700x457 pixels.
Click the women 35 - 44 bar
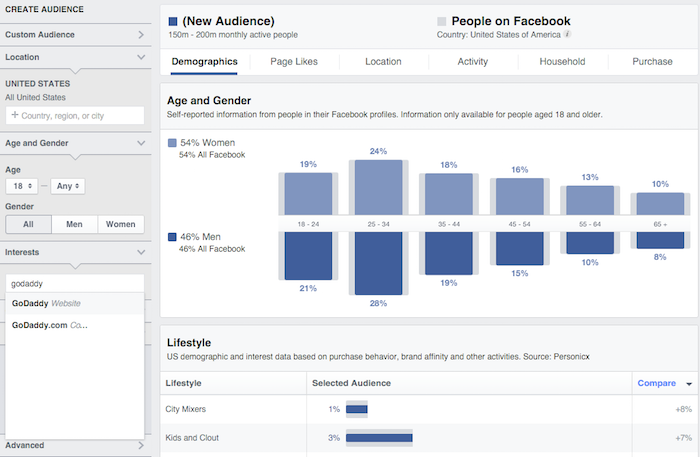pos(449,194)
